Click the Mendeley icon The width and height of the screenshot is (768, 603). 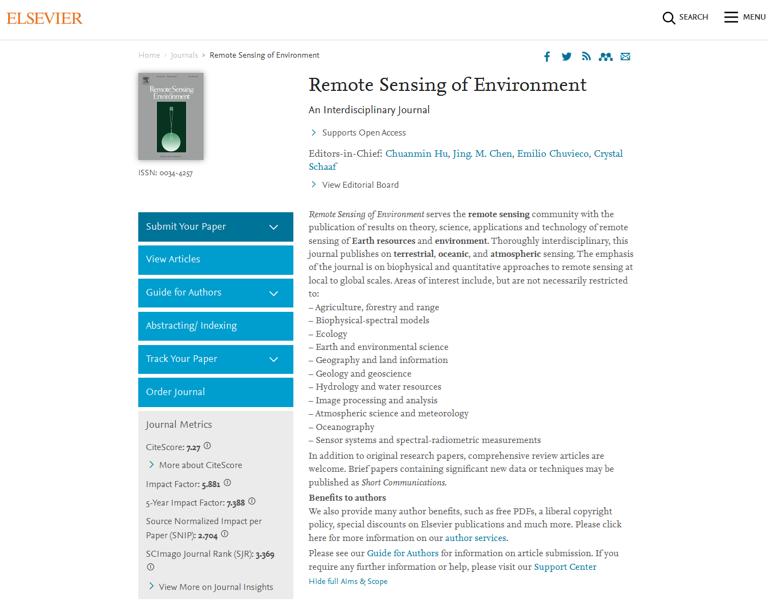click(x=605, y=57)
